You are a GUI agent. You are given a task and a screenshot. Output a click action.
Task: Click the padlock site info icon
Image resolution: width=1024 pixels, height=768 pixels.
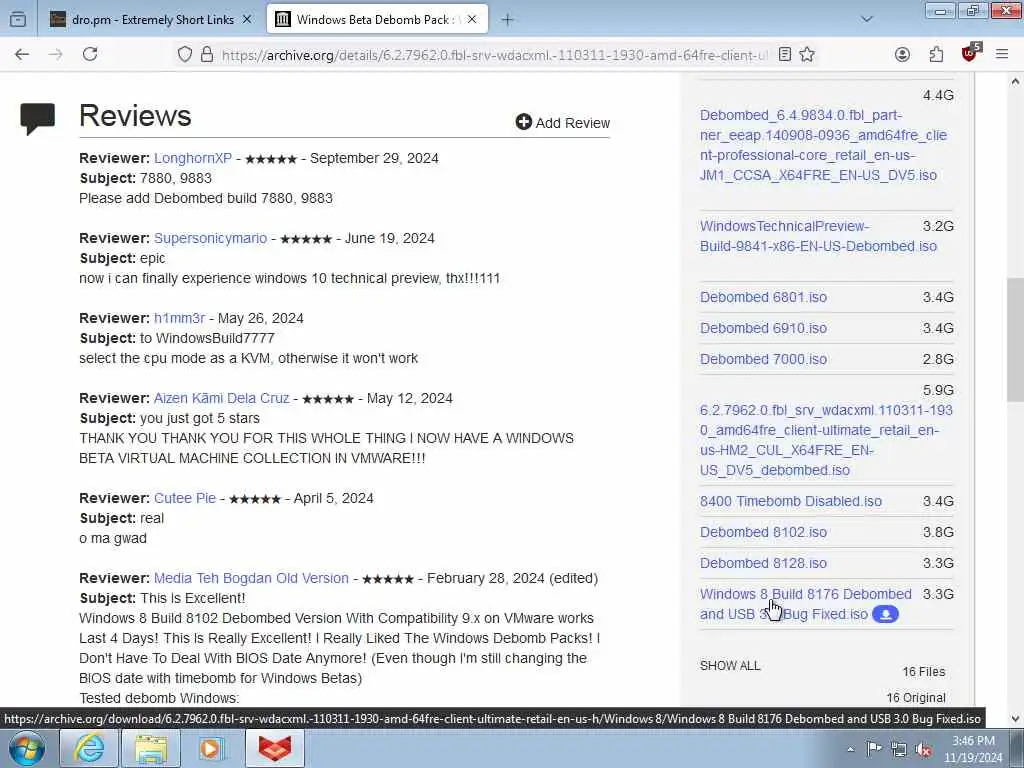(x=207, y=55)
